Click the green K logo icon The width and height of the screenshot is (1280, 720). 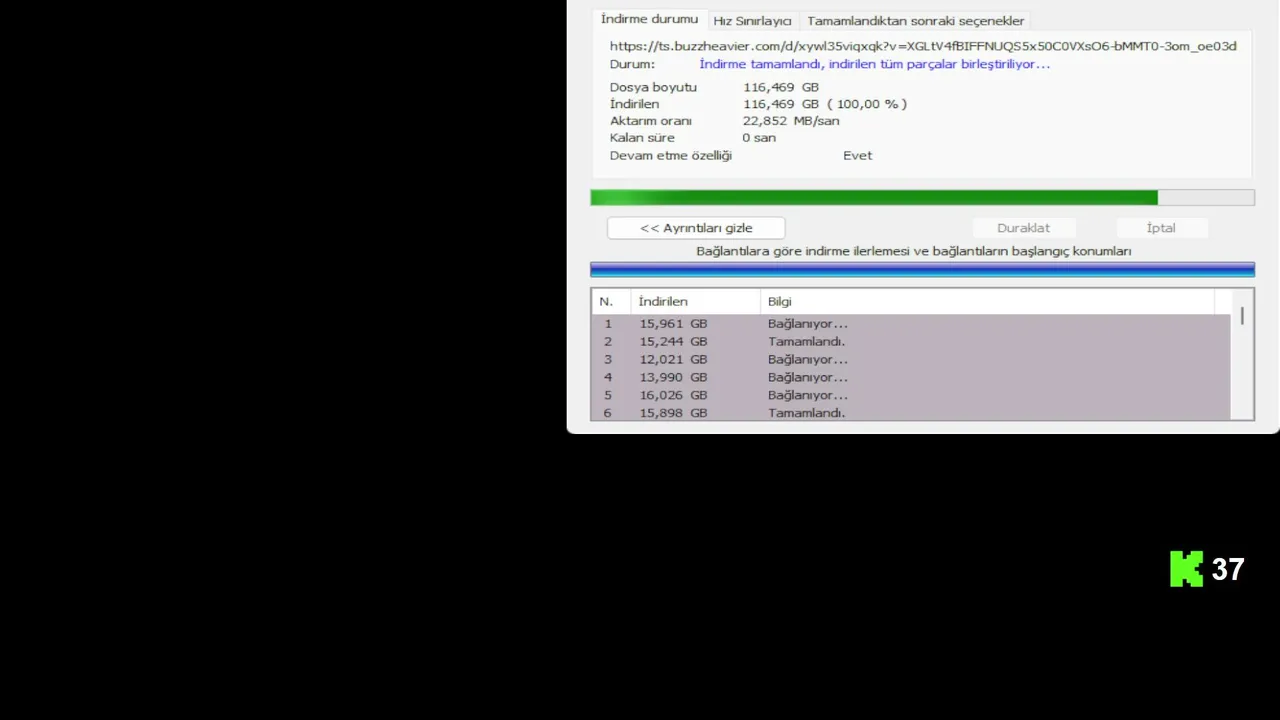pyautogui.click(x=1186, y=569)
